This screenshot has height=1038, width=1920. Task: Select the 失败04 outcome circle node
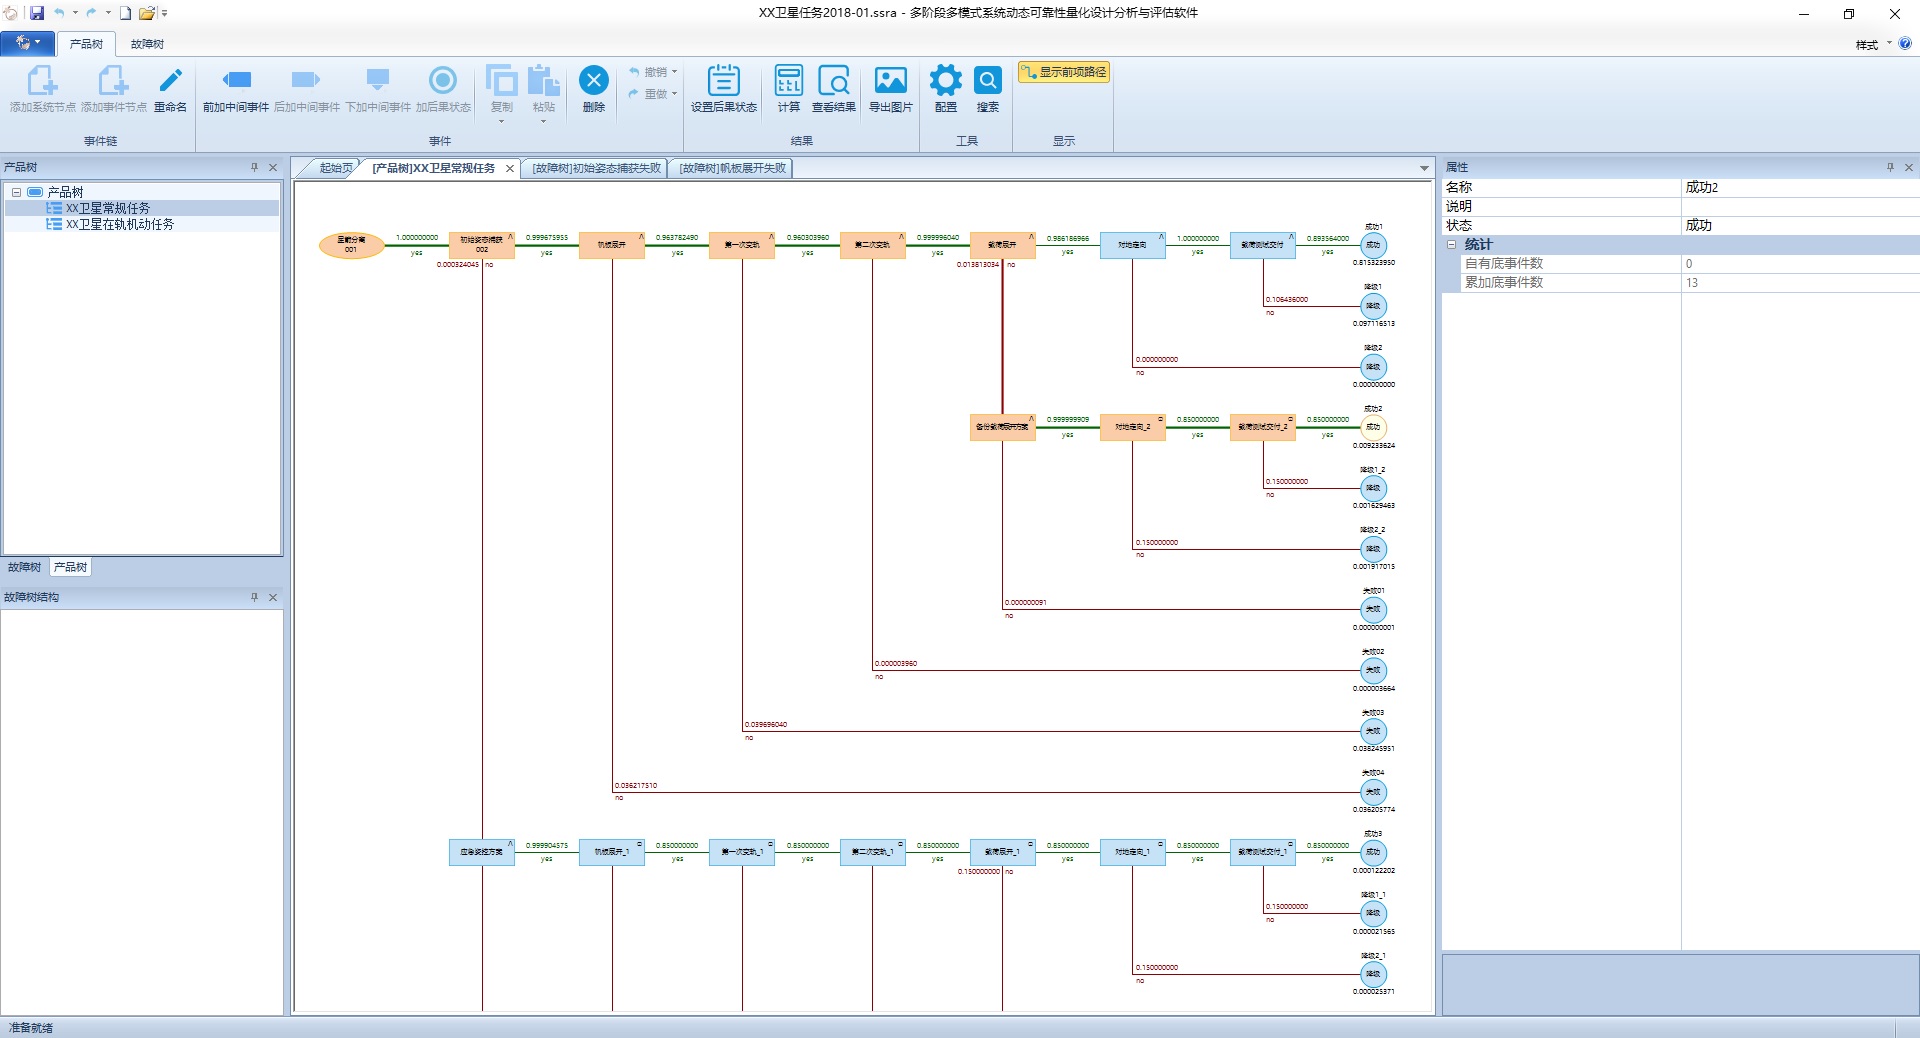pos(1373,792)
